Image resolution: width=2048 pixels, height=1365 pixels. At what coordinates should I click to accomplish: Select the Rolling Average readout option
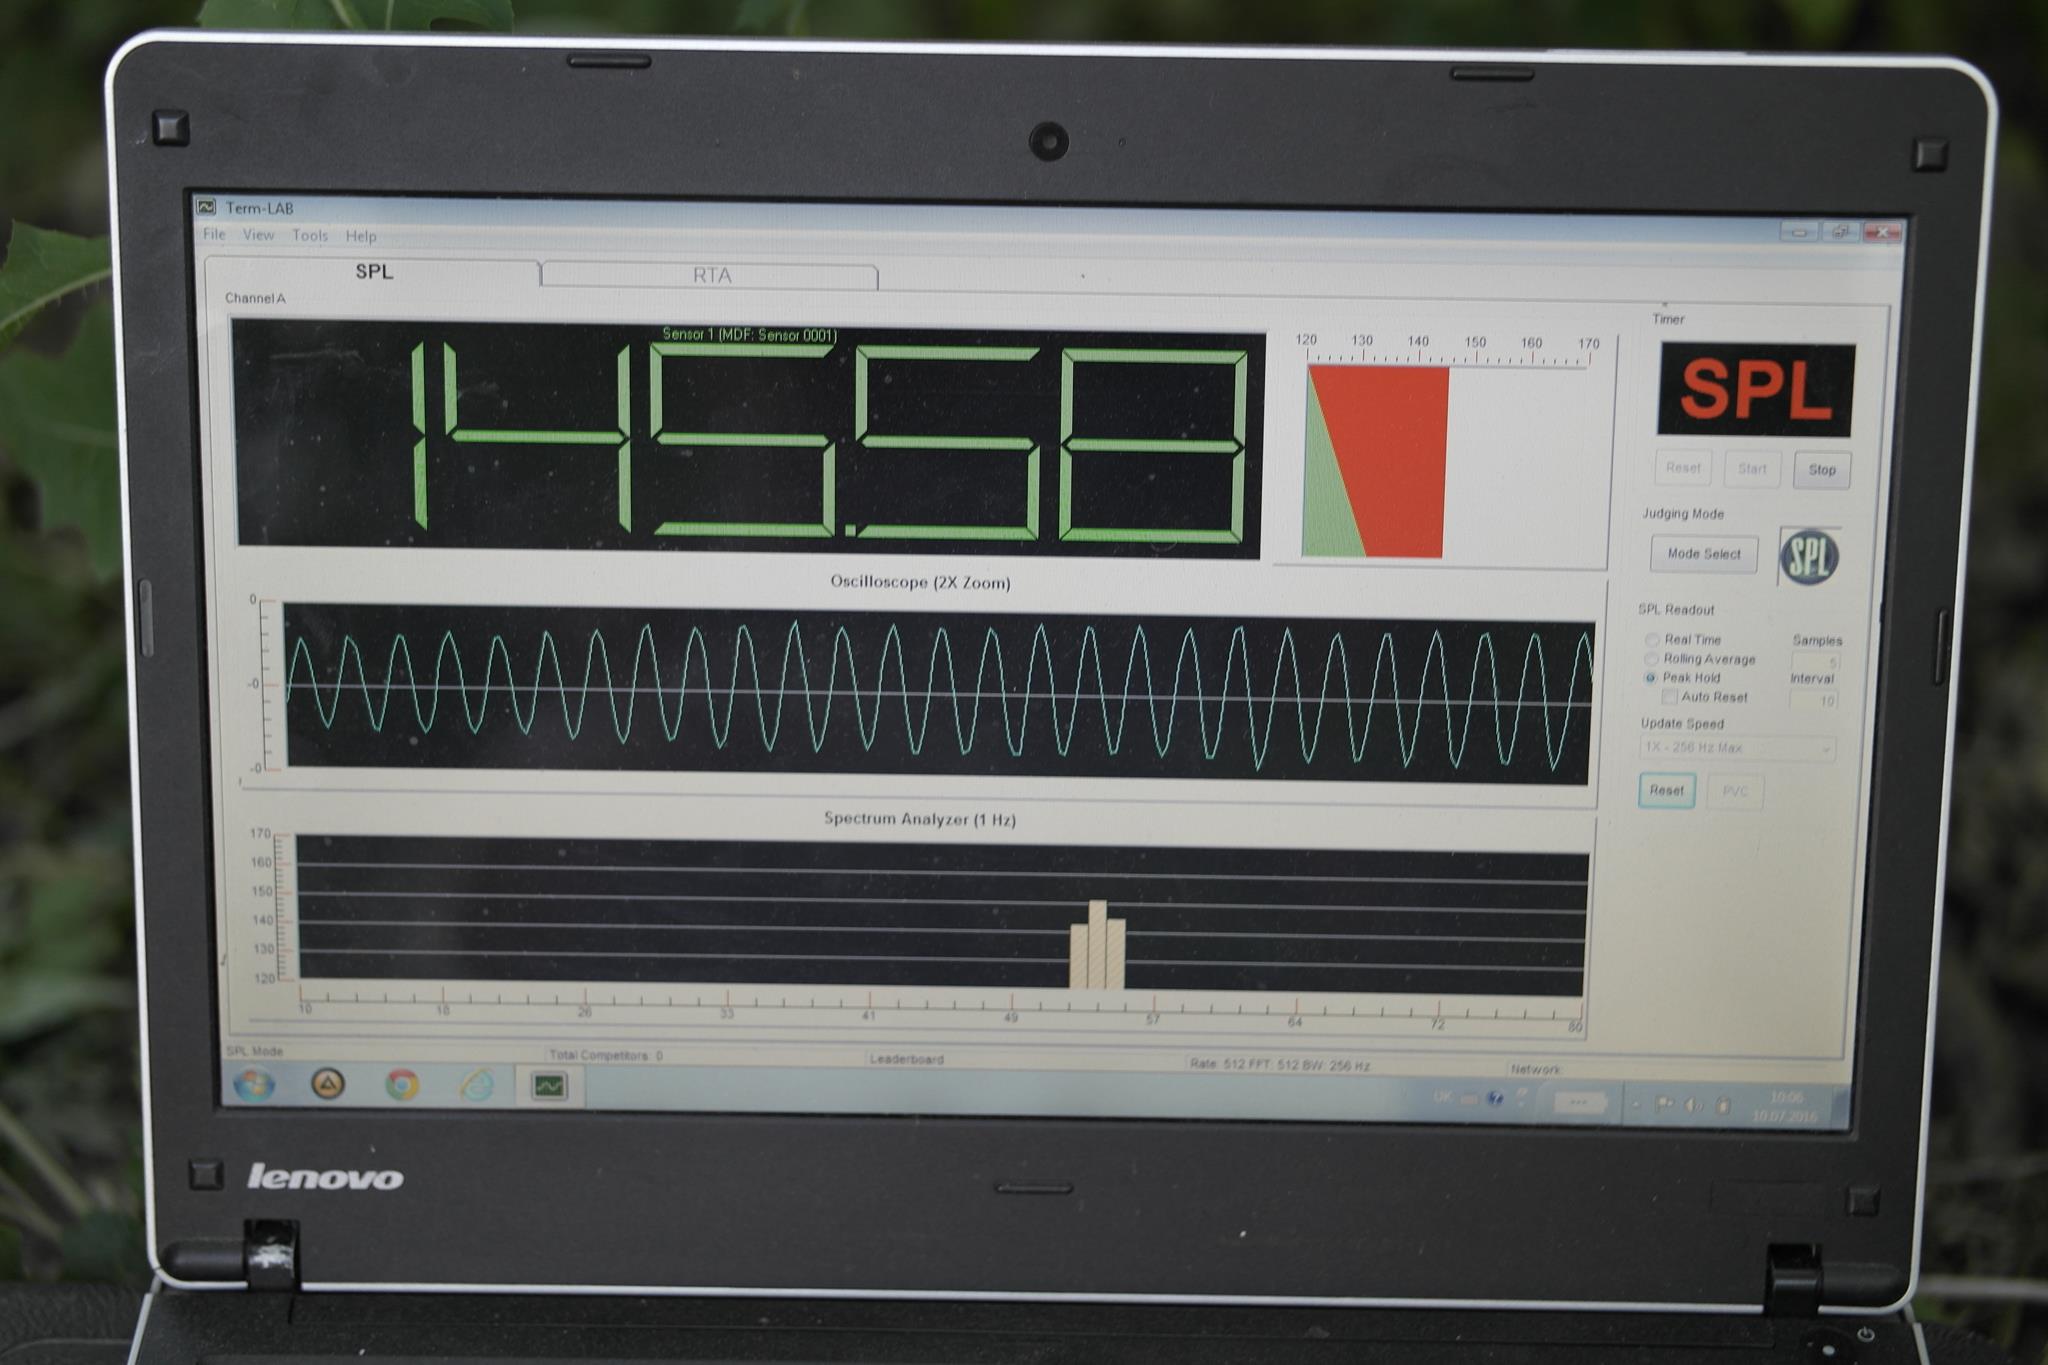pos(1652,658)
